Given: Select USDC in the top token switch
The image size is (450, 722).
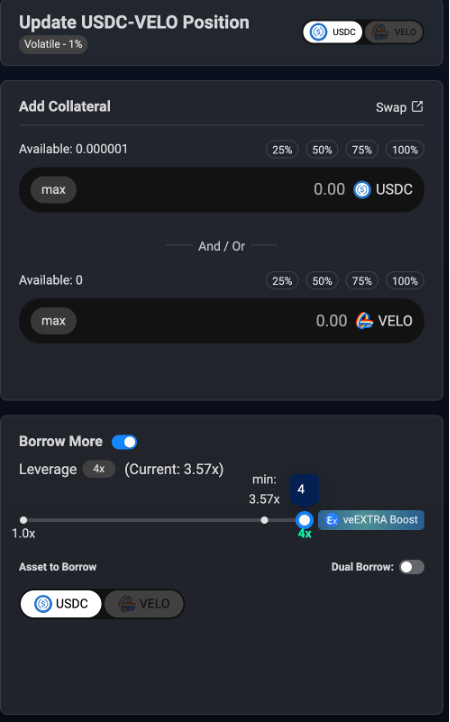Looking at the screenshot, I should click(x=333, y=32).
